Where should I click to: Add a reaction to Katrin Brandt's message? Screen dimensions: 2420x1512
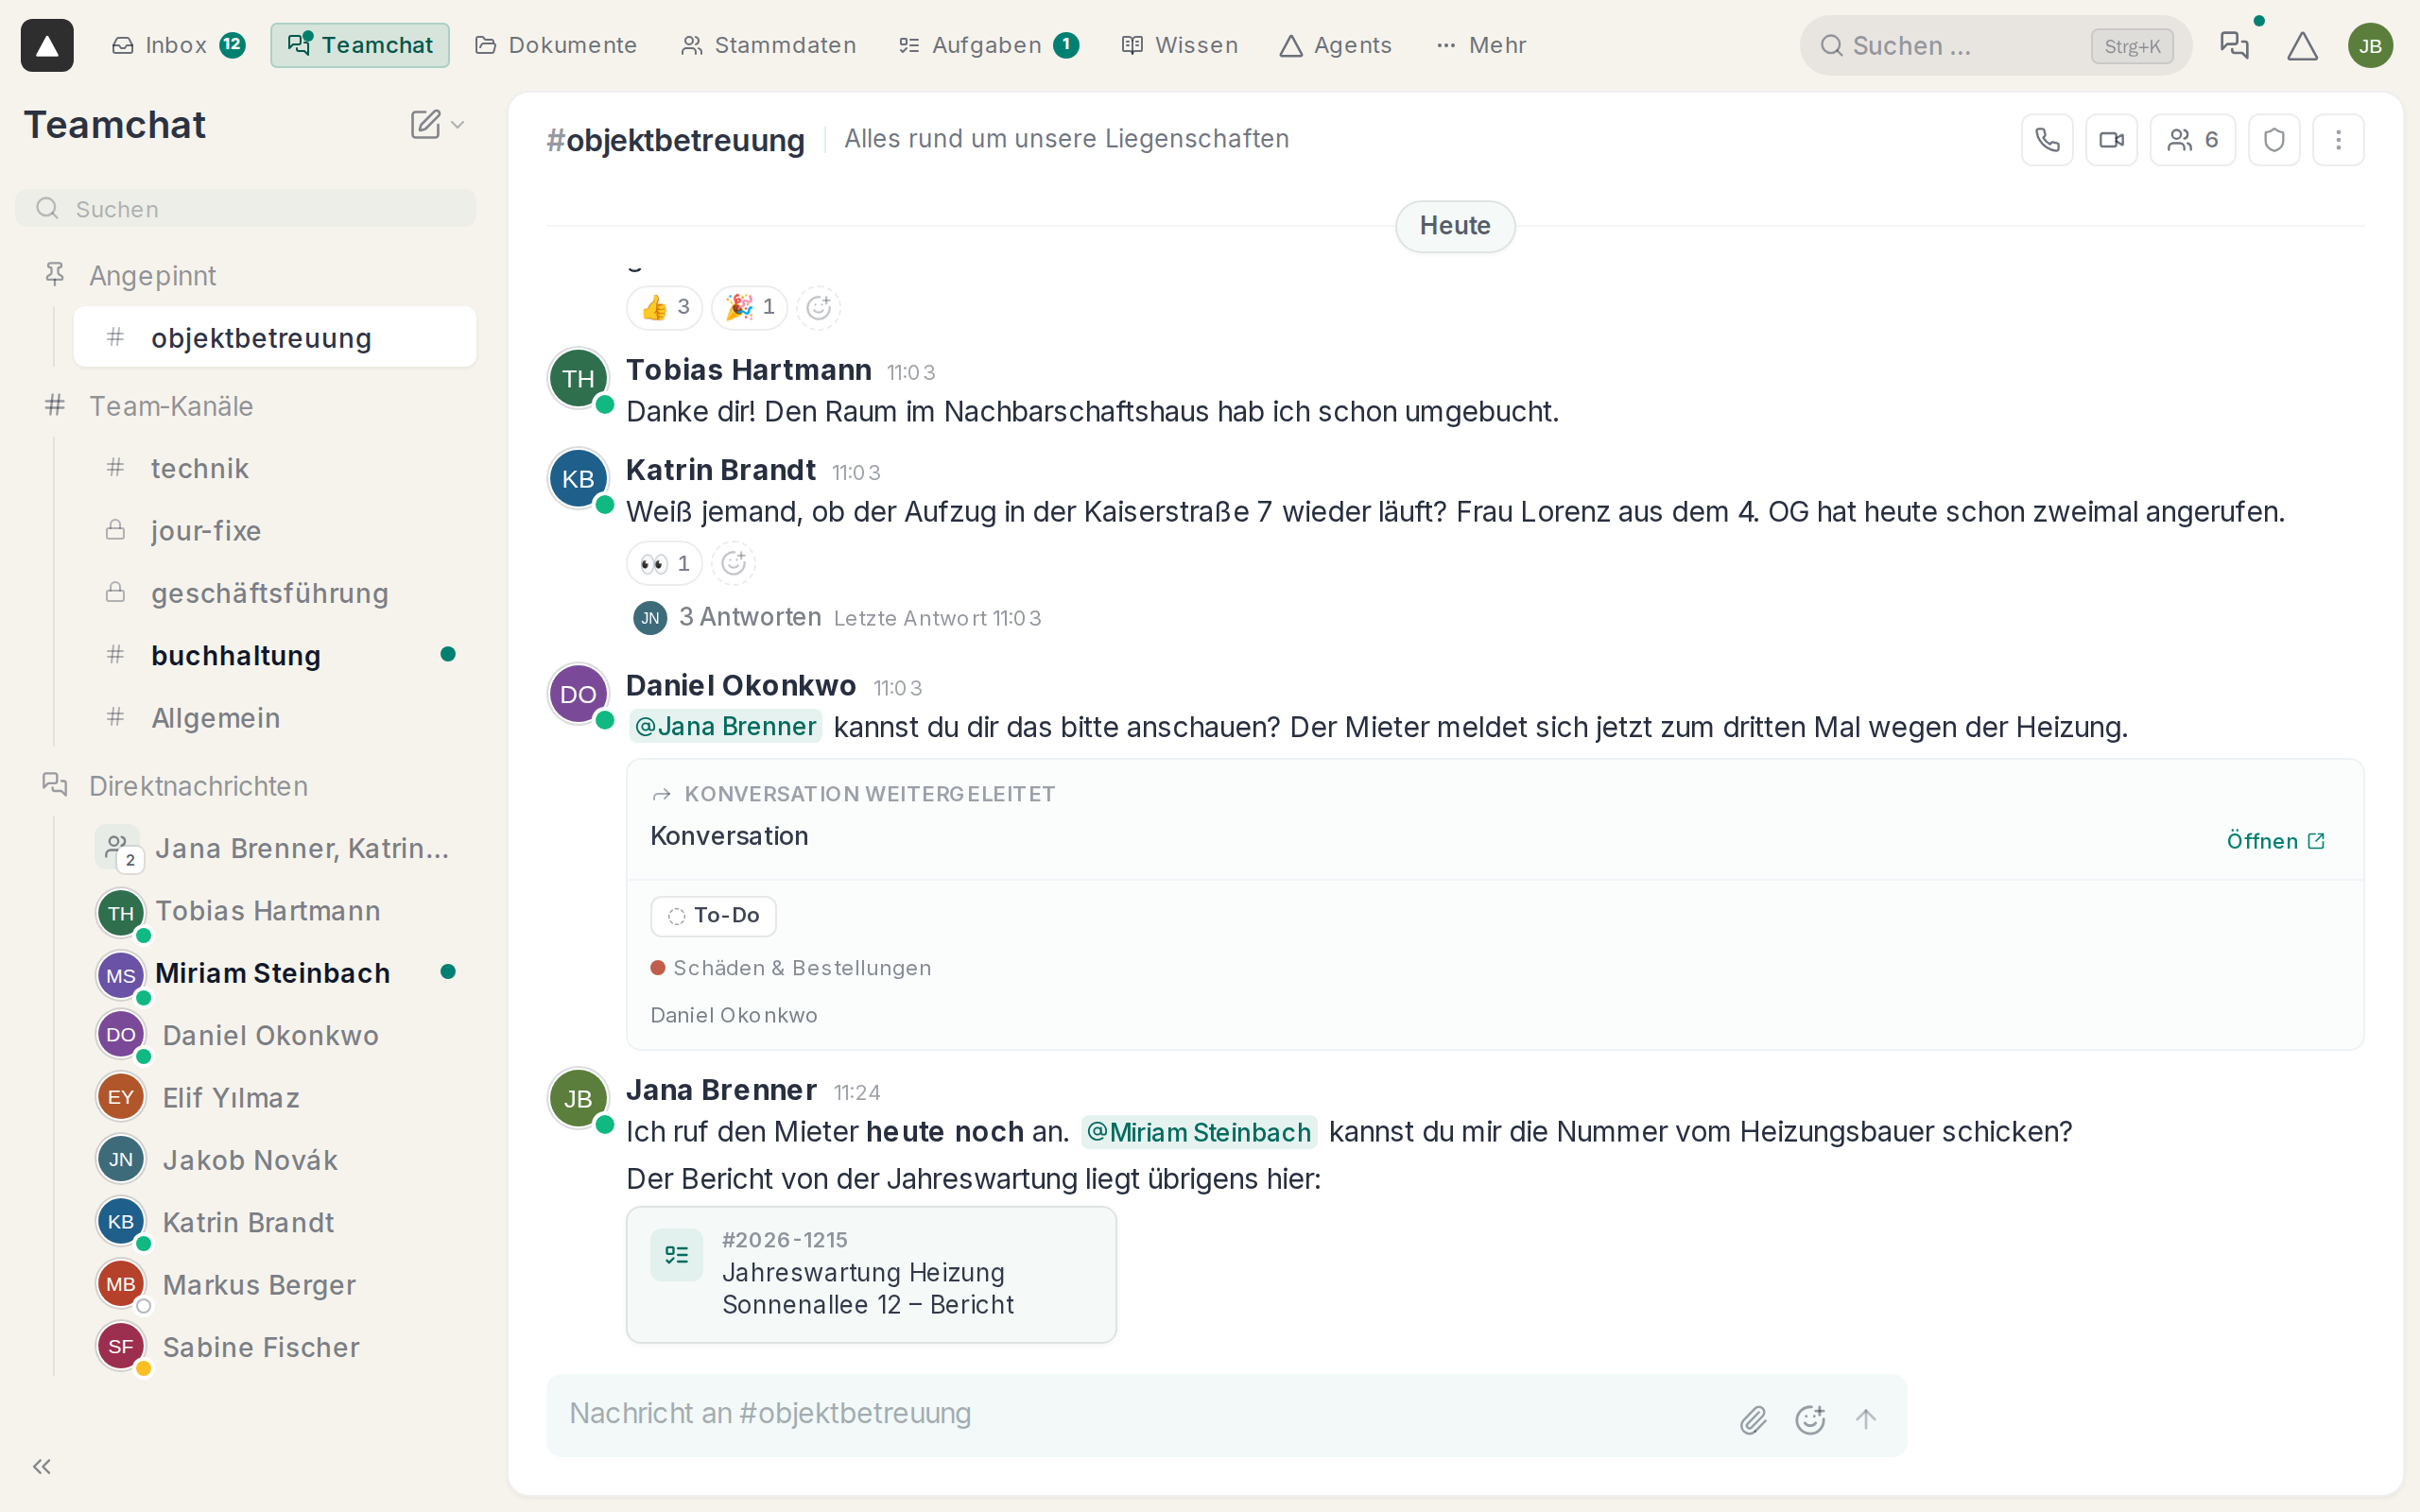[x=733, y=563]
